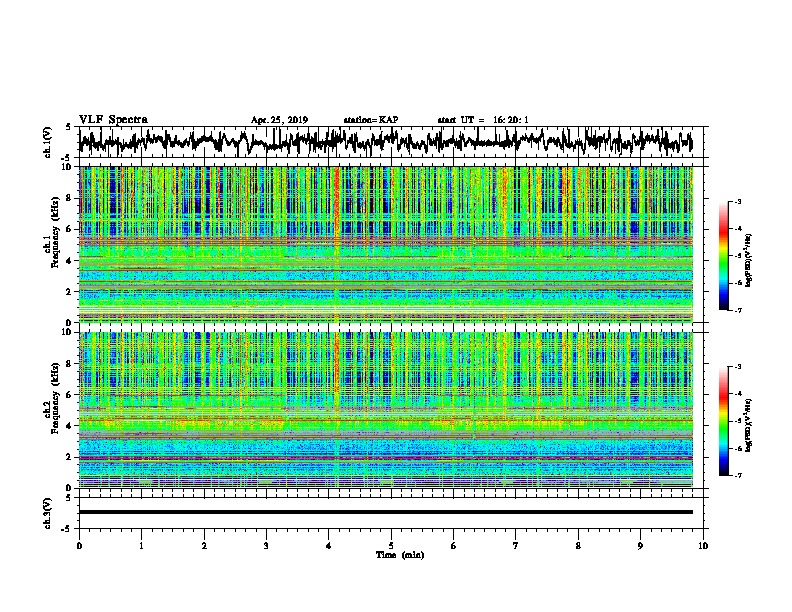Click the "5" tick on the ch.1(V) axis

point(68,127)
